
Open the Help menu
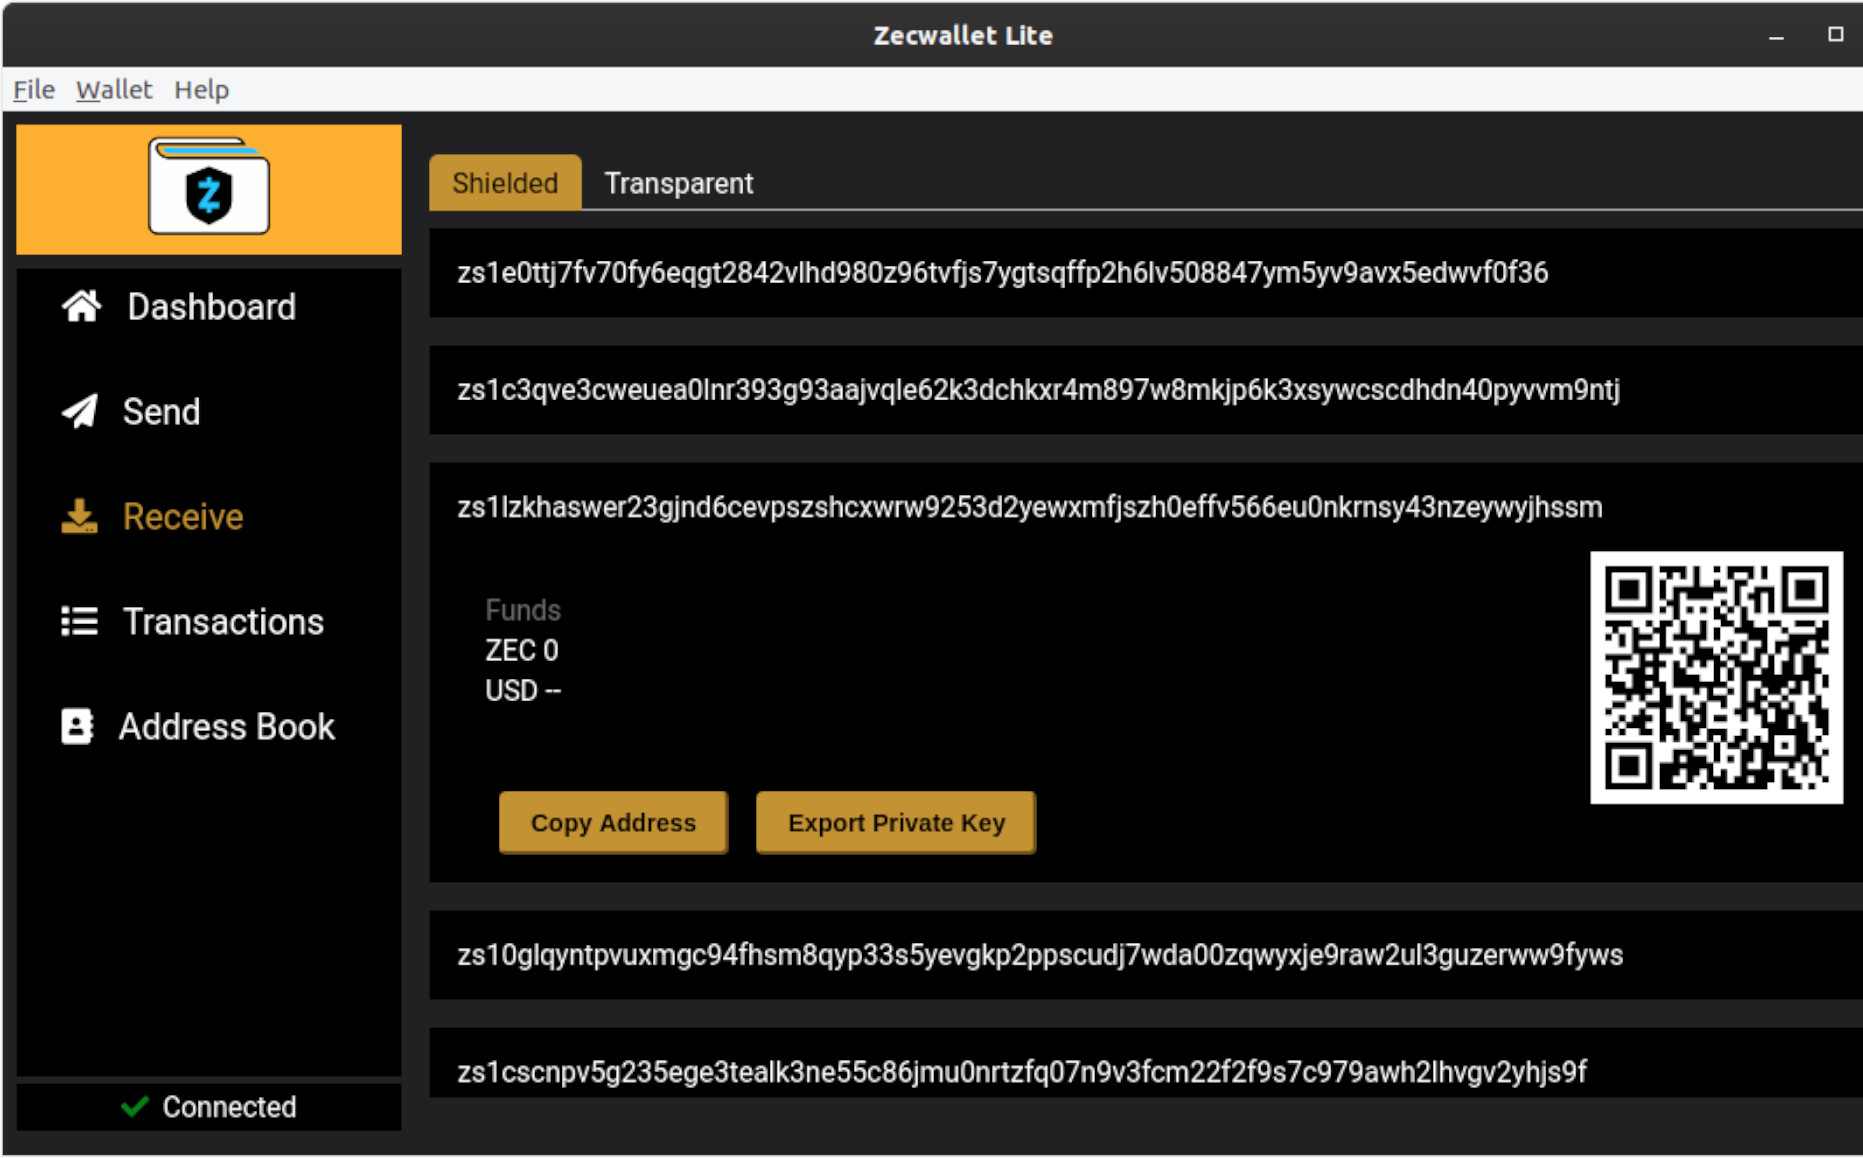coord(201,90)
